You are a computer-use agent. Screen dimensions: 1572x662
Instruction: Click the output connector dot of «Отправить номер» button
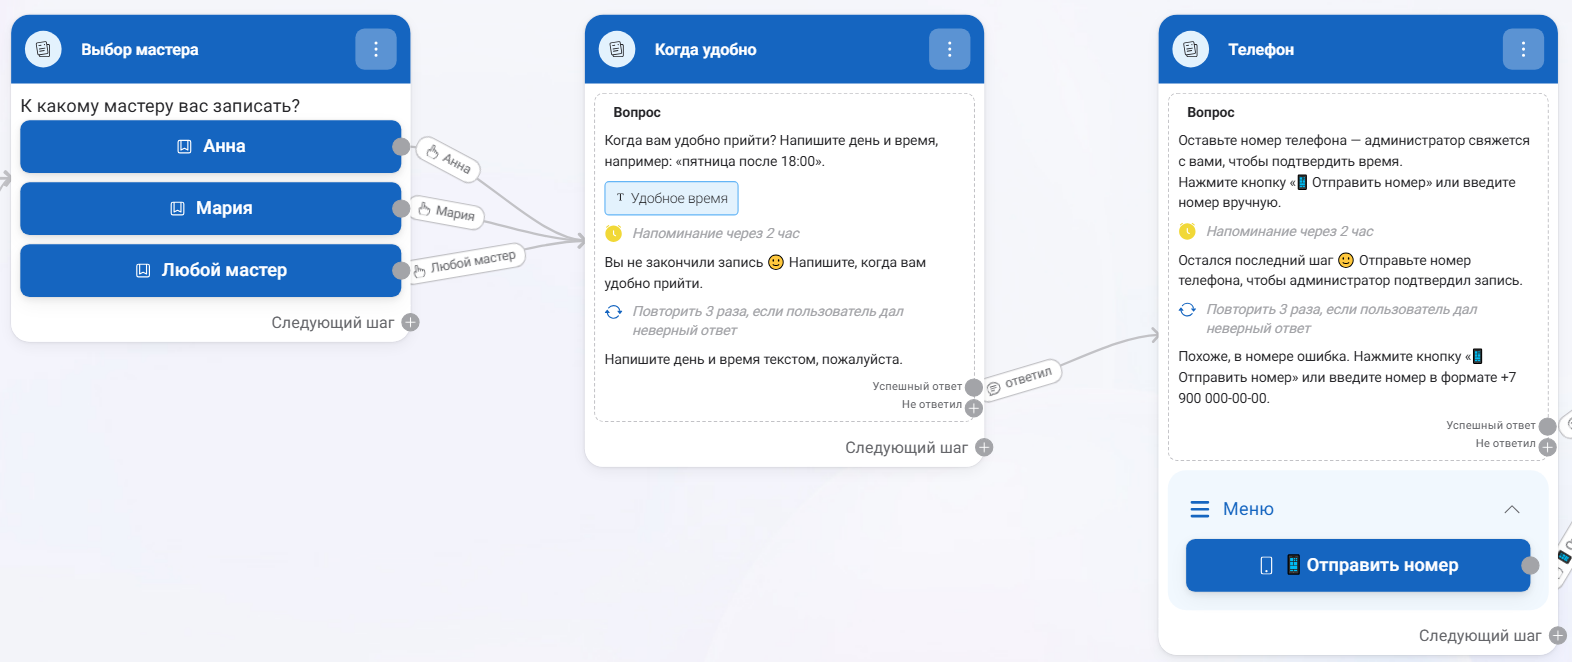(1530, 566)
